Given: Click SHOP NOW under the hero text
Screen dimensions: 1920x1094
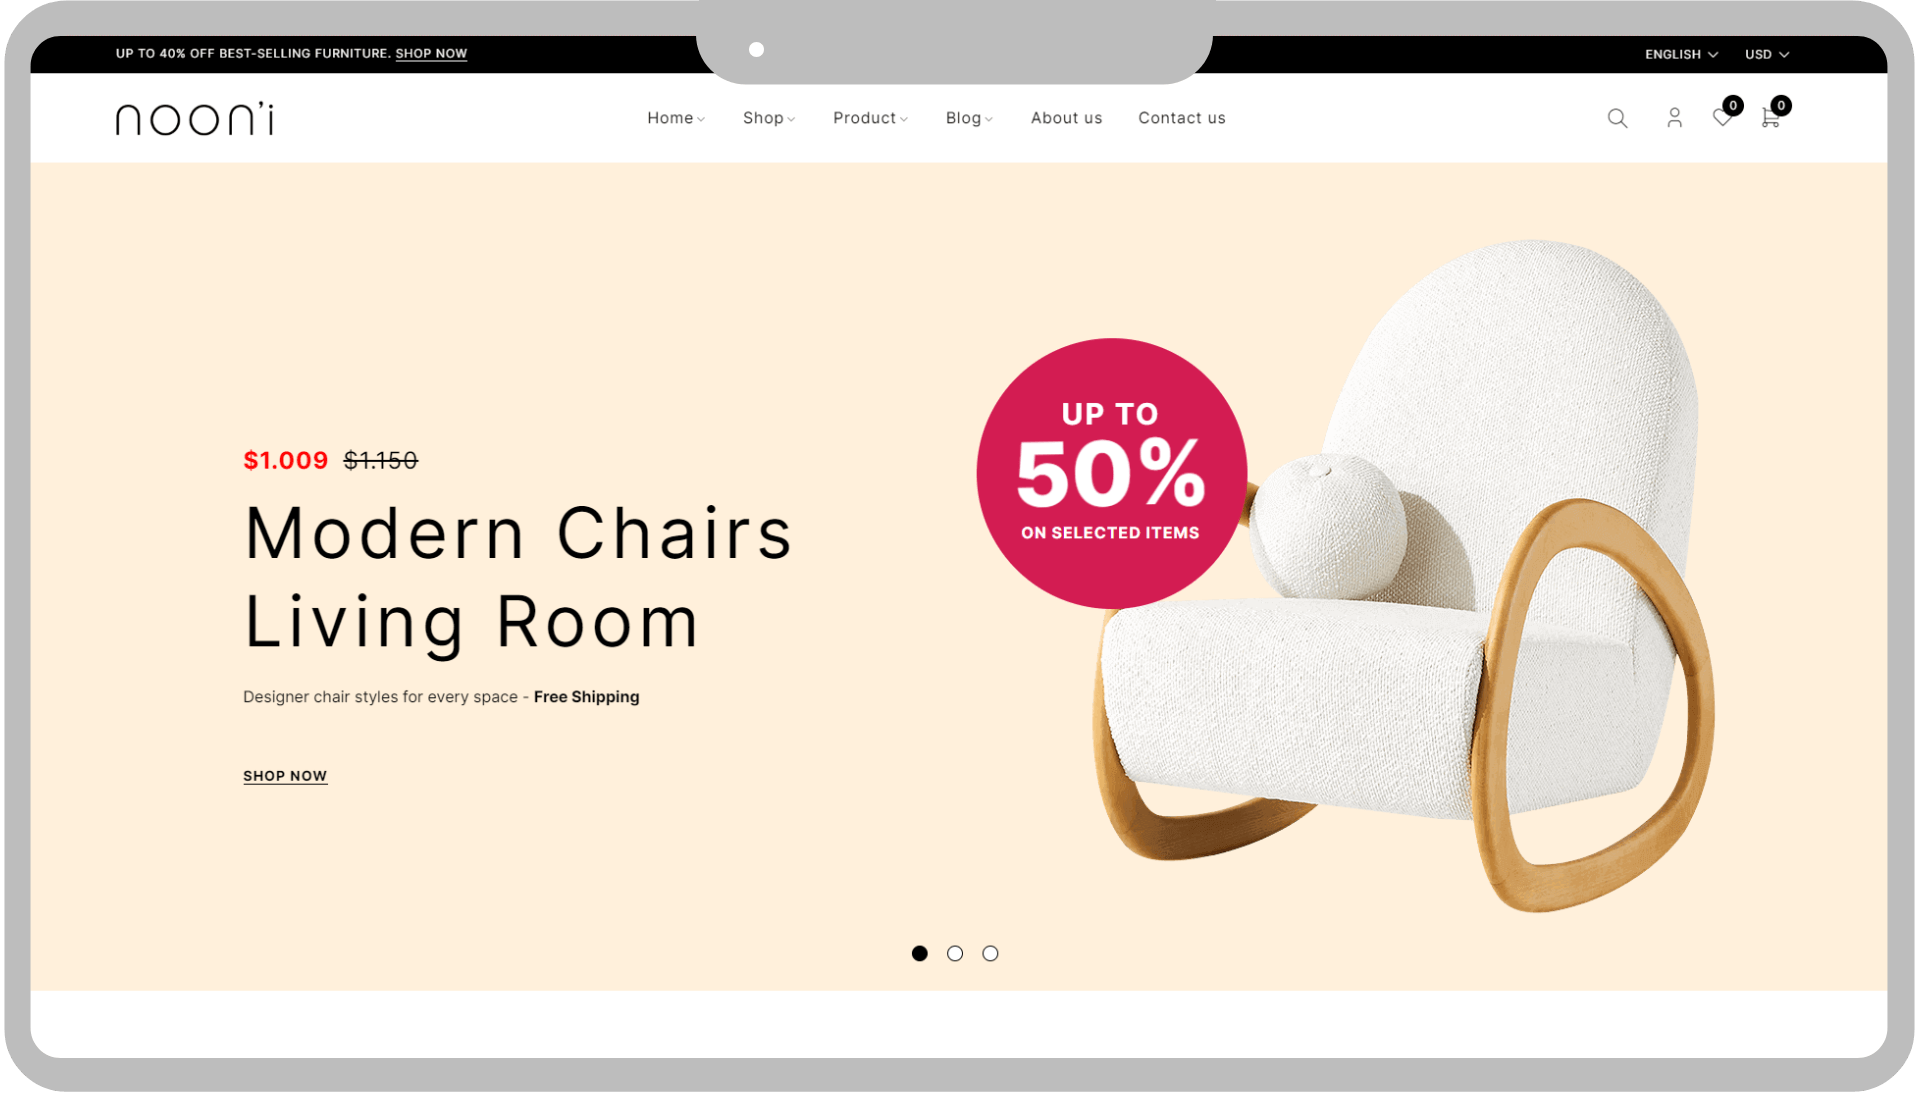Looking at the screenshot, I should click(285, 776).
